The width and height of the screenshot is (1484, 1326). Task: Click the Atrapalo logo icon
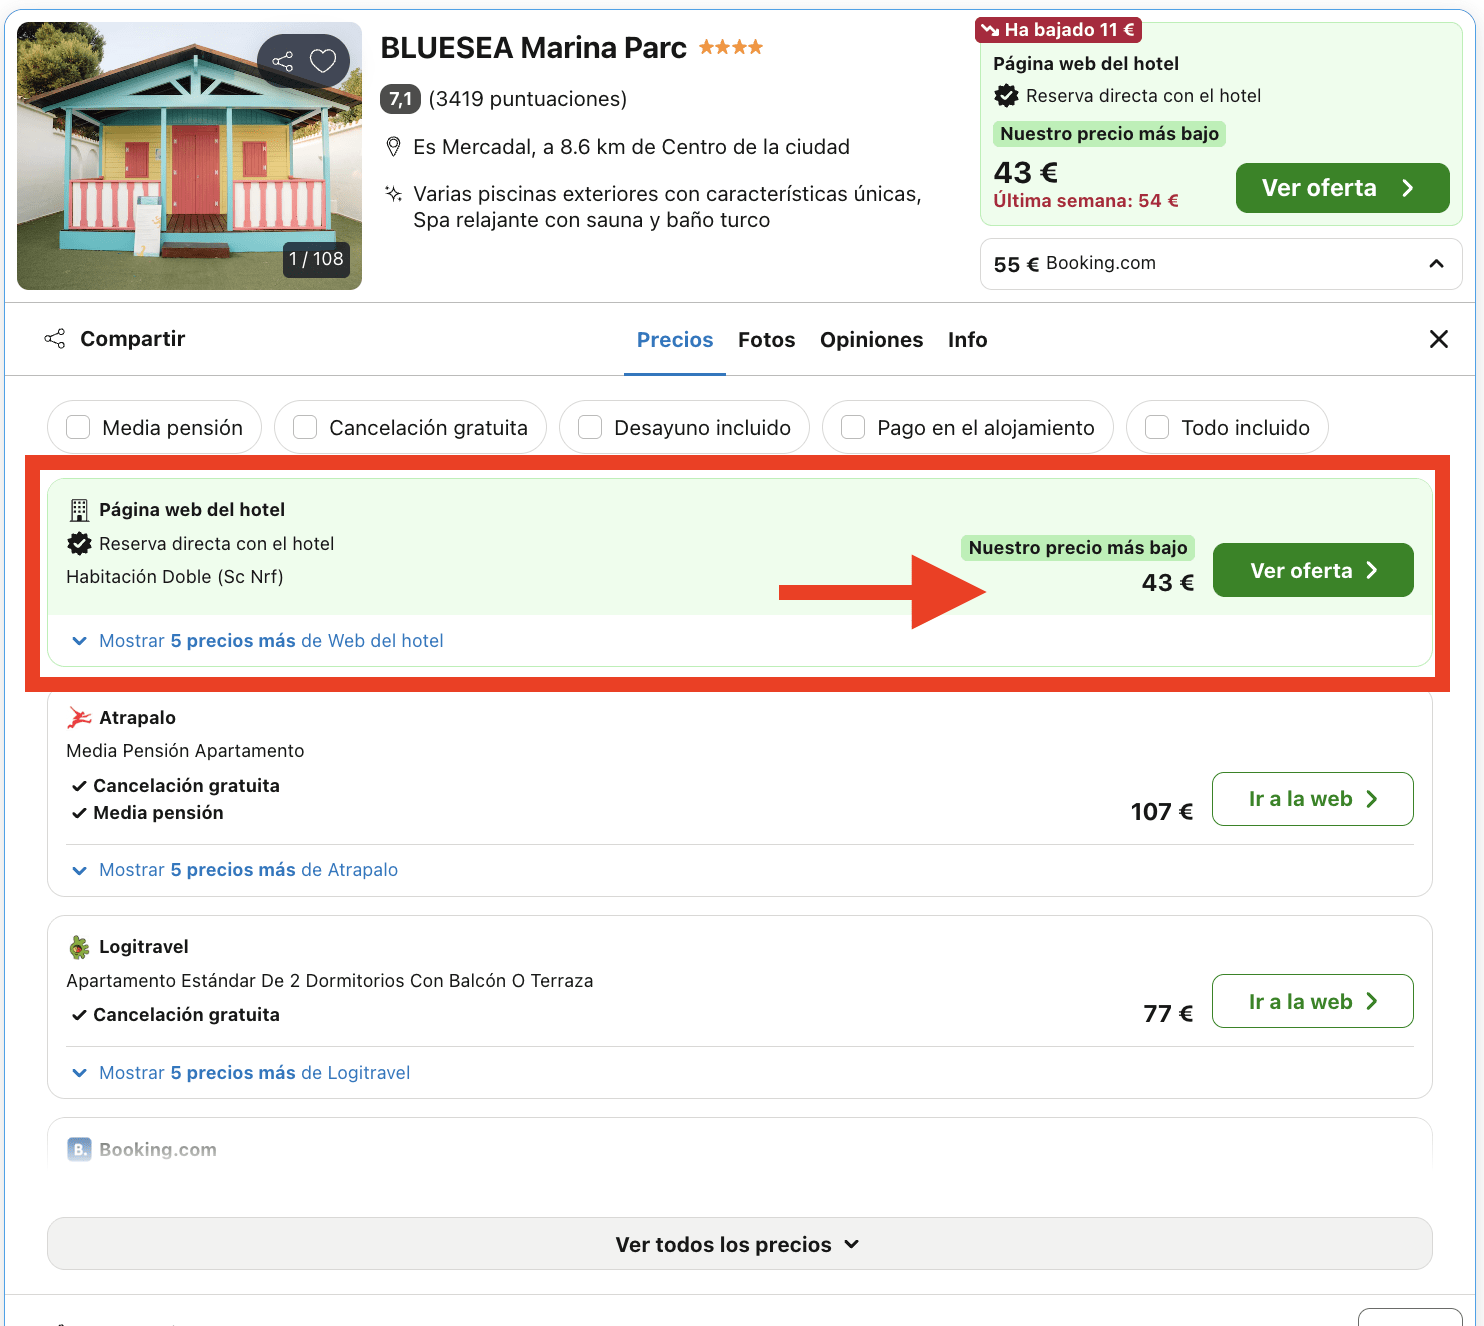click(x=79, y=718)
